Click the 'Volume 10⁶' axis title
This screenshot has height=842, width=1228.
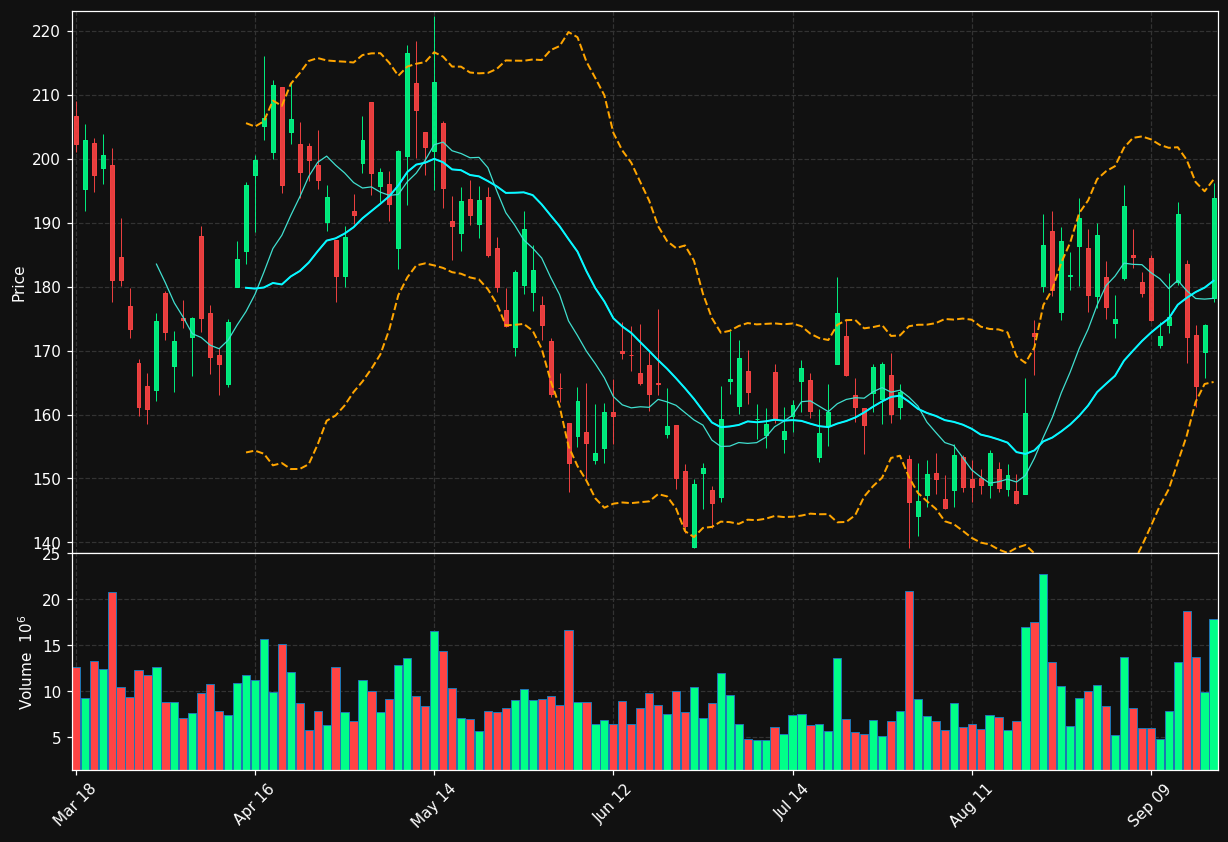(26, 662)
